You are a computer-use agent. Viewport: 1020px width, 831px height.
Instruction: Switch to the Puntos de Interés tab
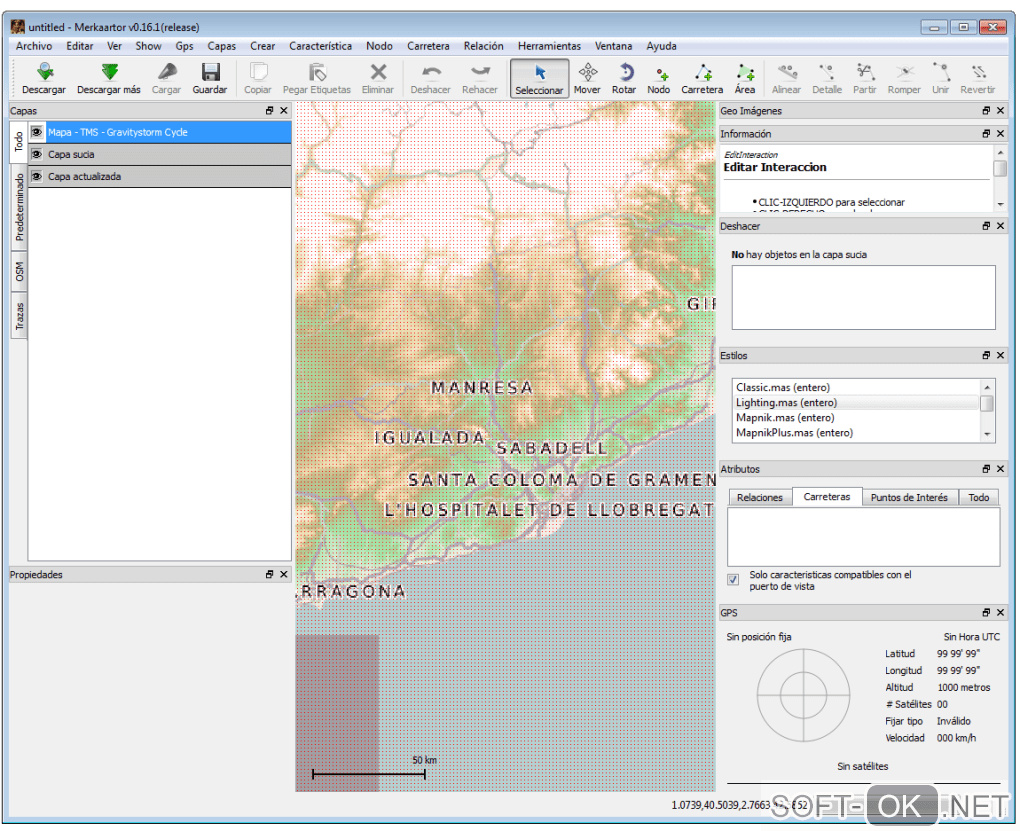[x=909, y=497]
